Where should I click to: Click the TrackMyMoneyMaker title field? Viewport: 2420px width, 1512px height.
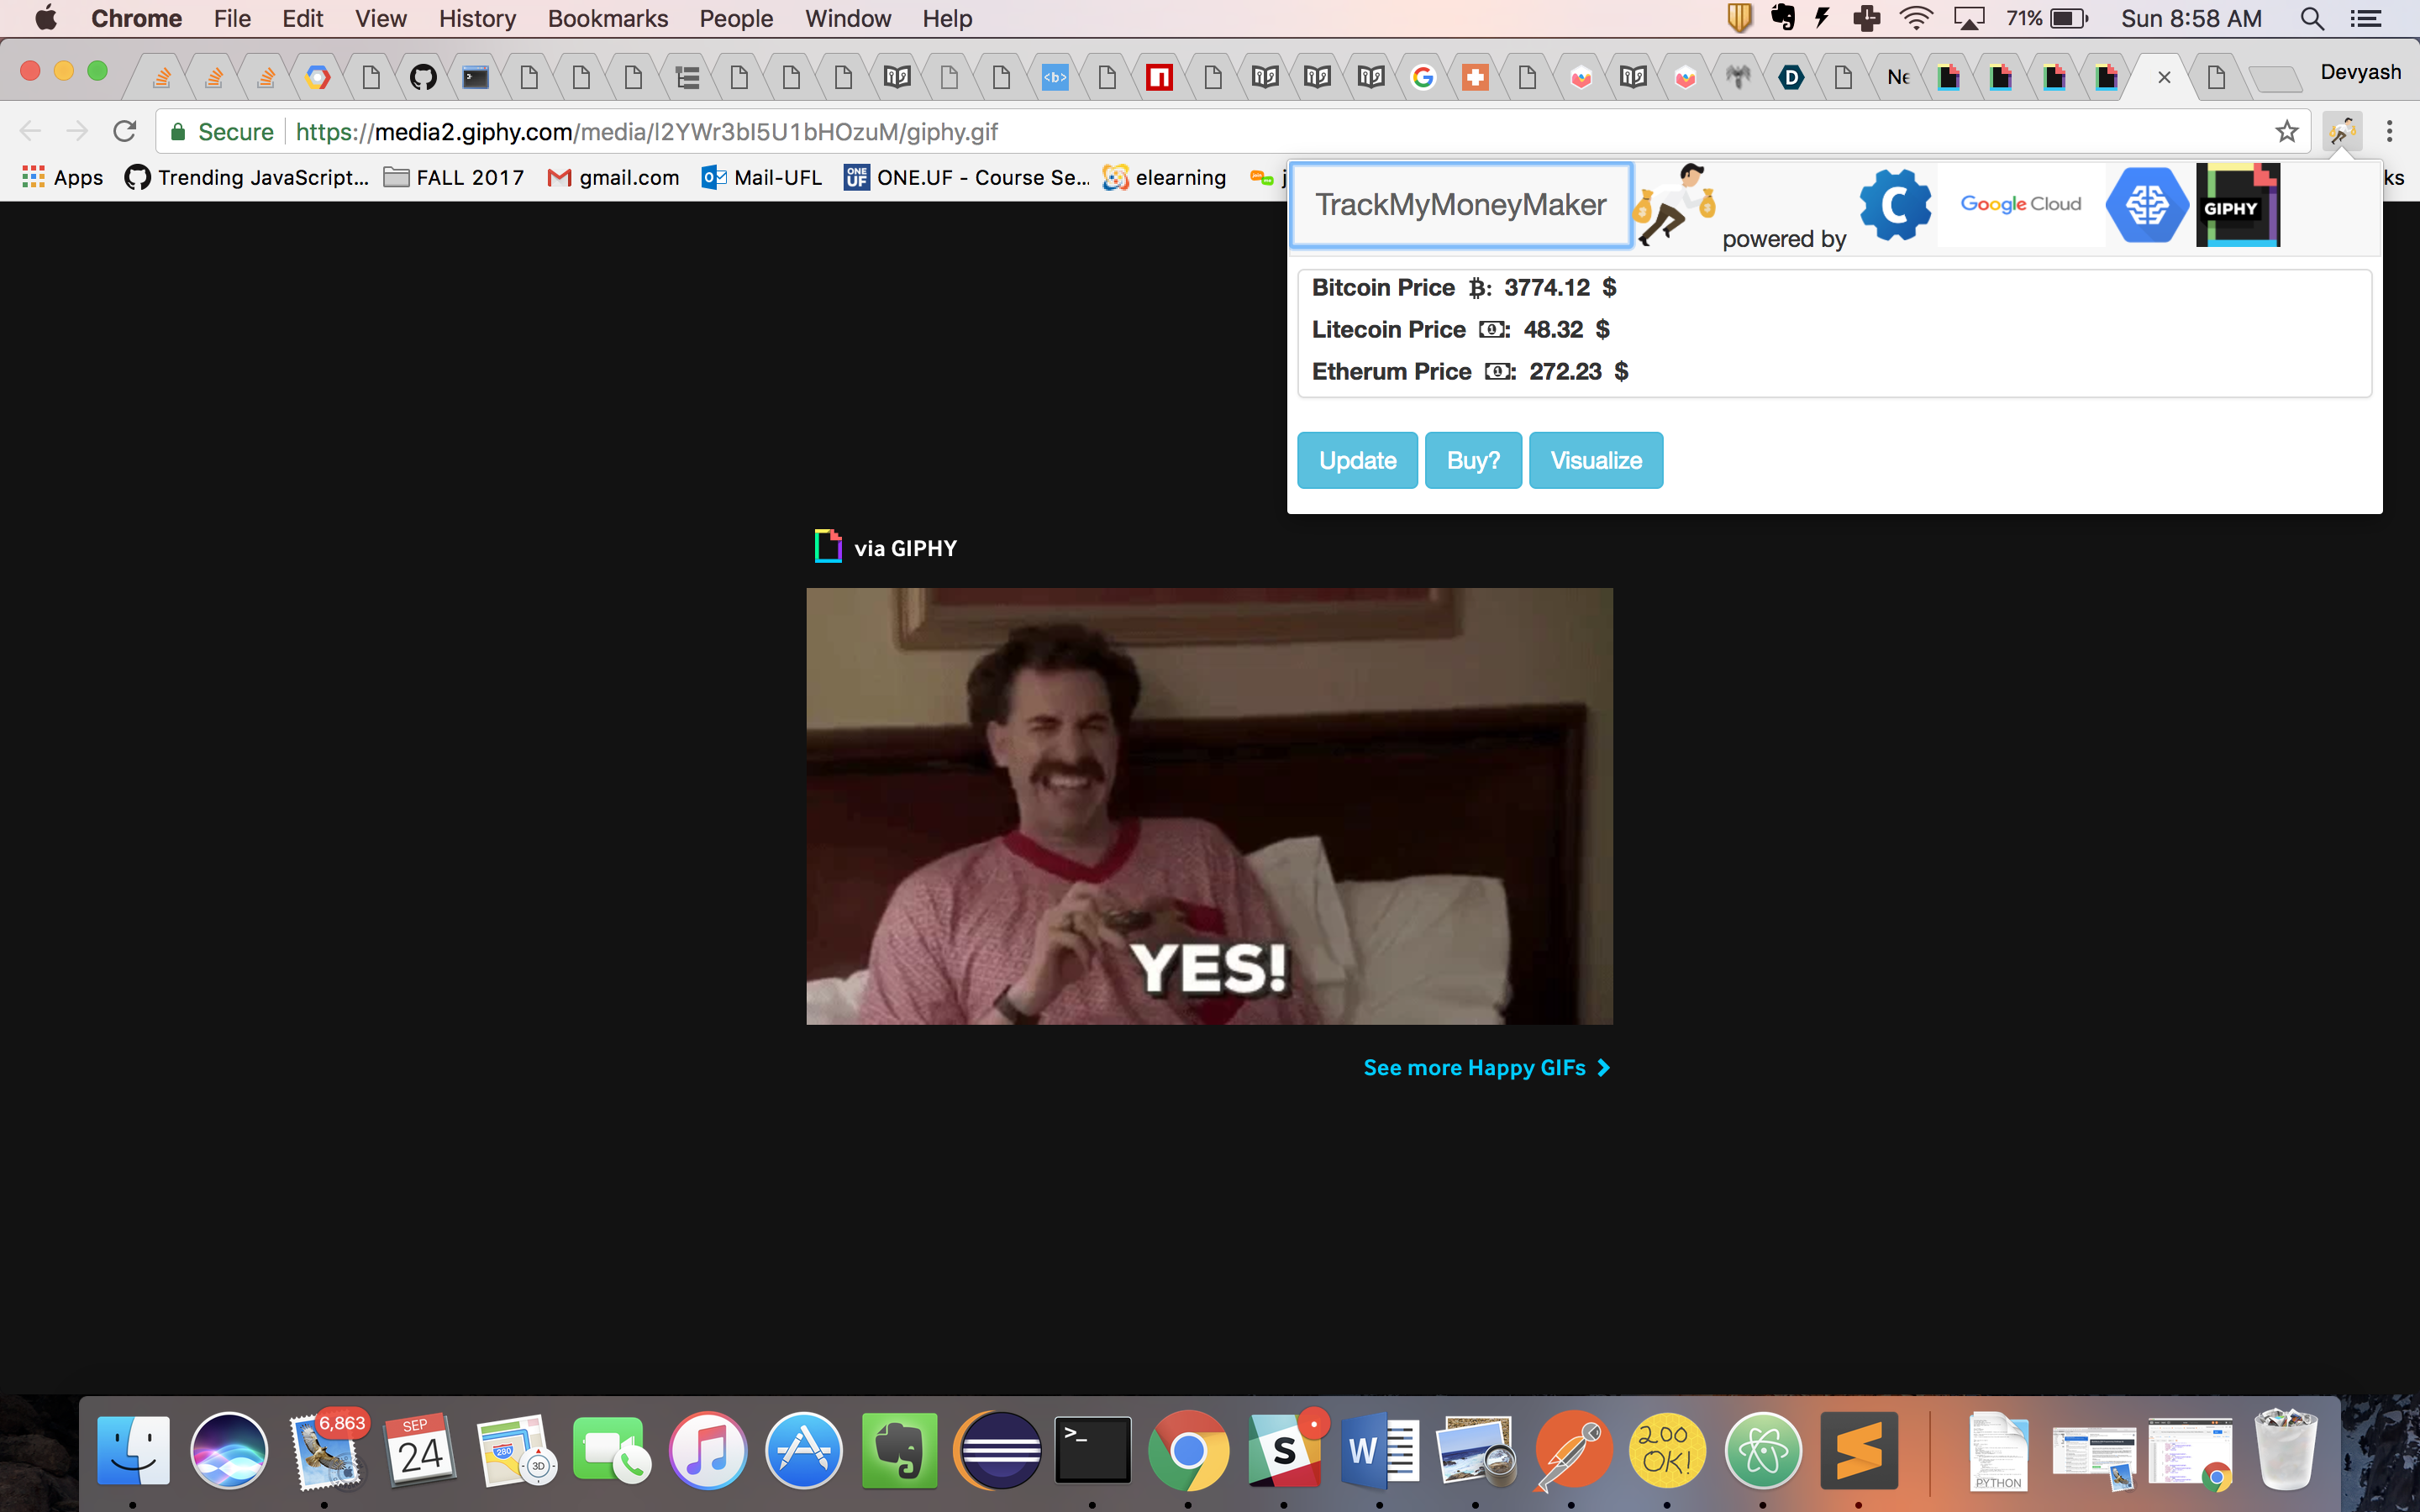pos(1460,205)
